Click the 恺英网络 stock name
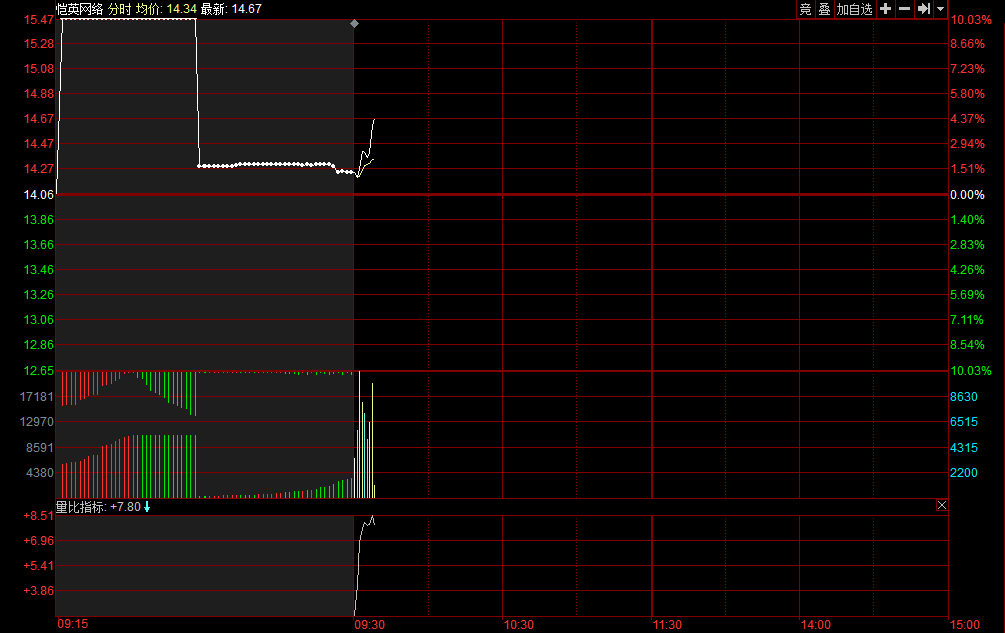The image size is (1005, 633). (80, 8)
